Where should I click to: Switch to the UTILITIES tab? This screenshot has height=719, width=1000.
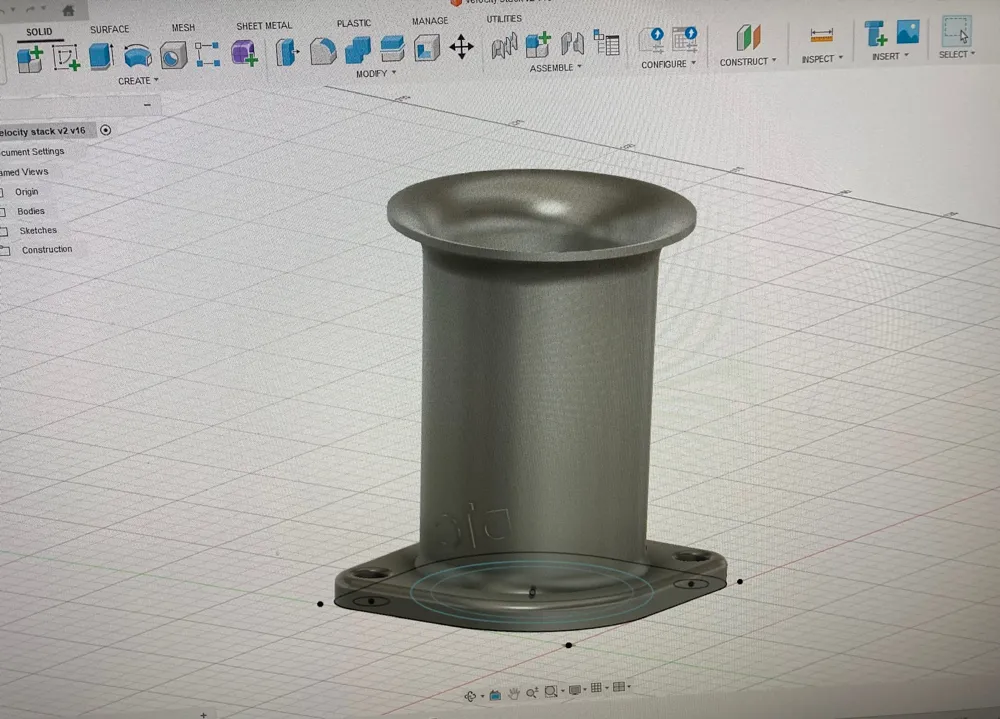tap(504, 19)
